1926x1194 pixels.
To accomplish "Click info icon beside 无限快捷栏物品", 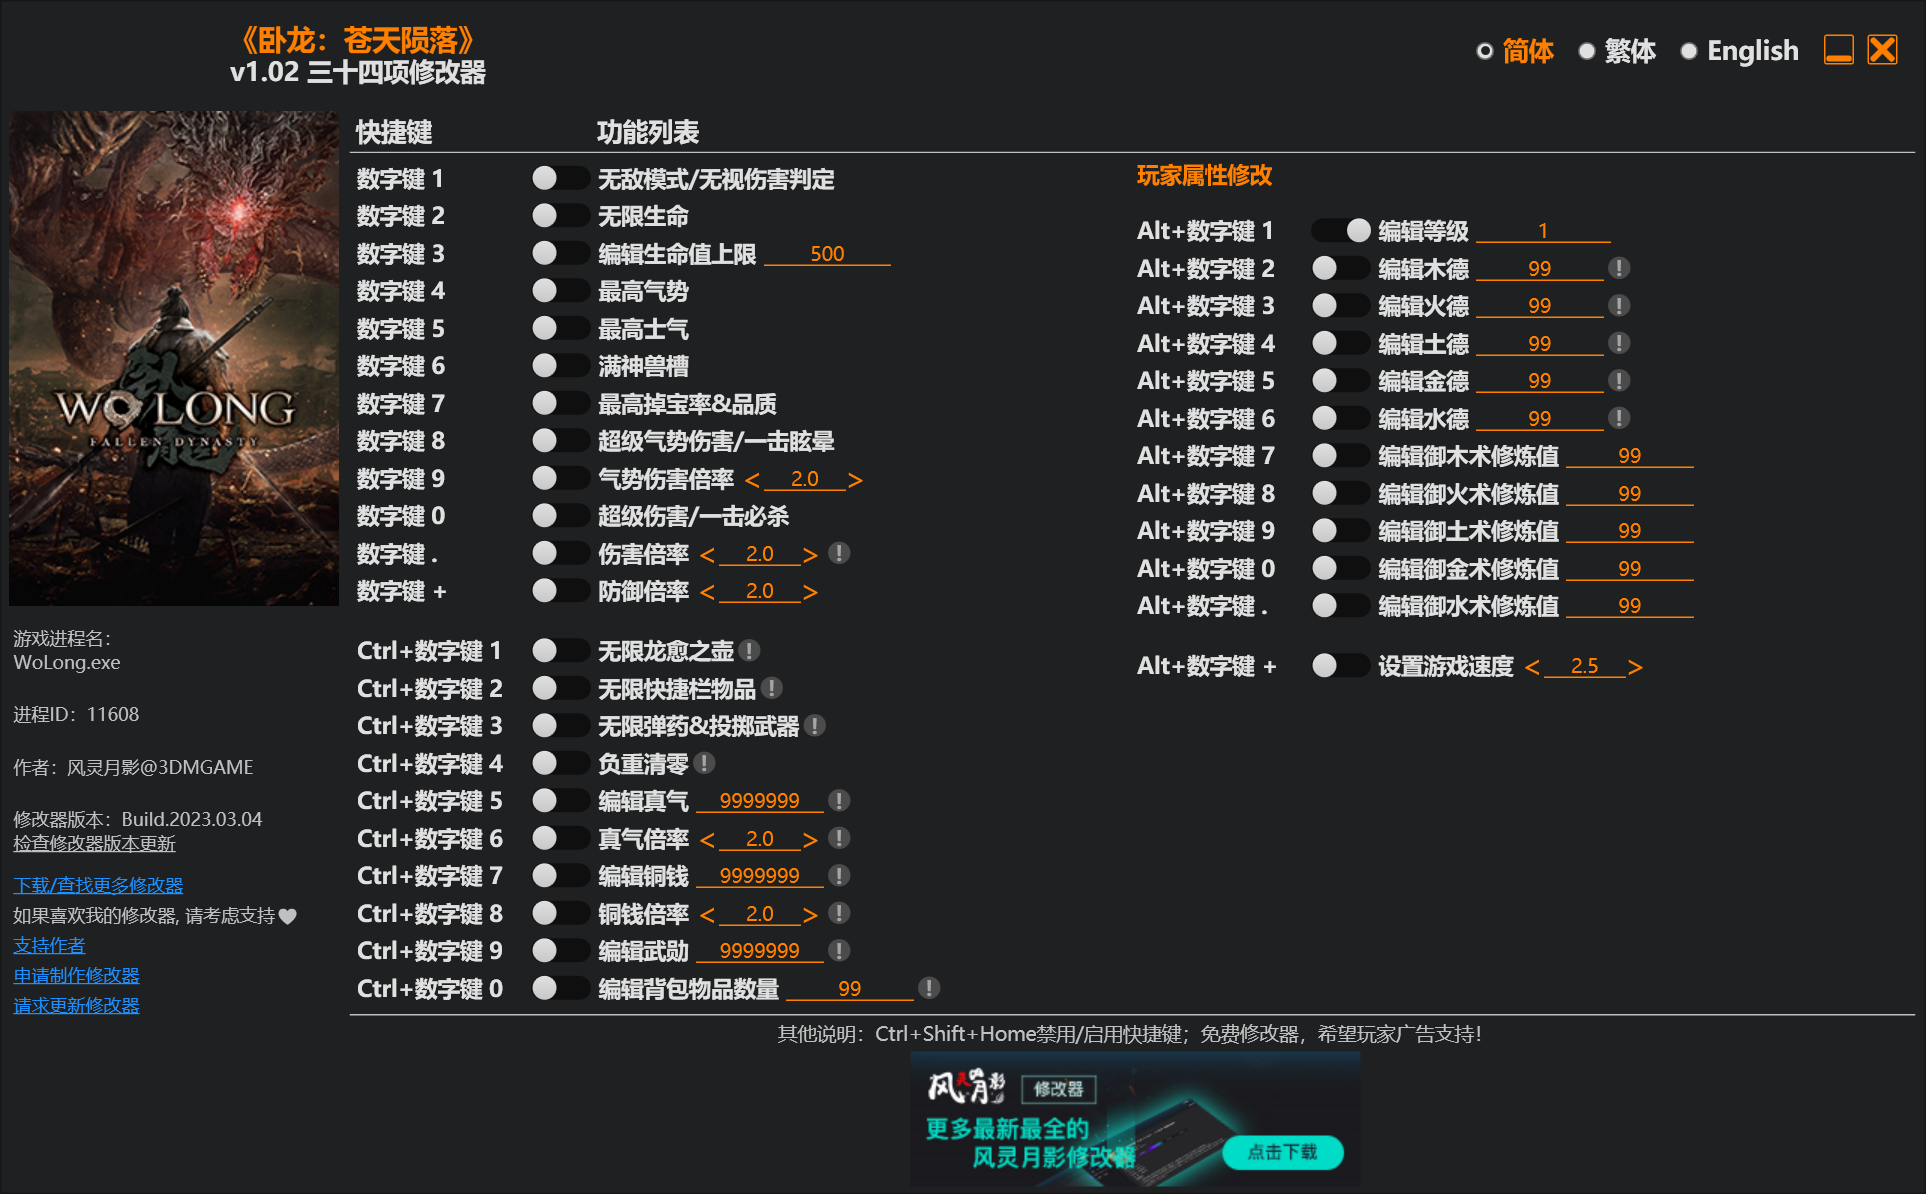I will (772, 688).
